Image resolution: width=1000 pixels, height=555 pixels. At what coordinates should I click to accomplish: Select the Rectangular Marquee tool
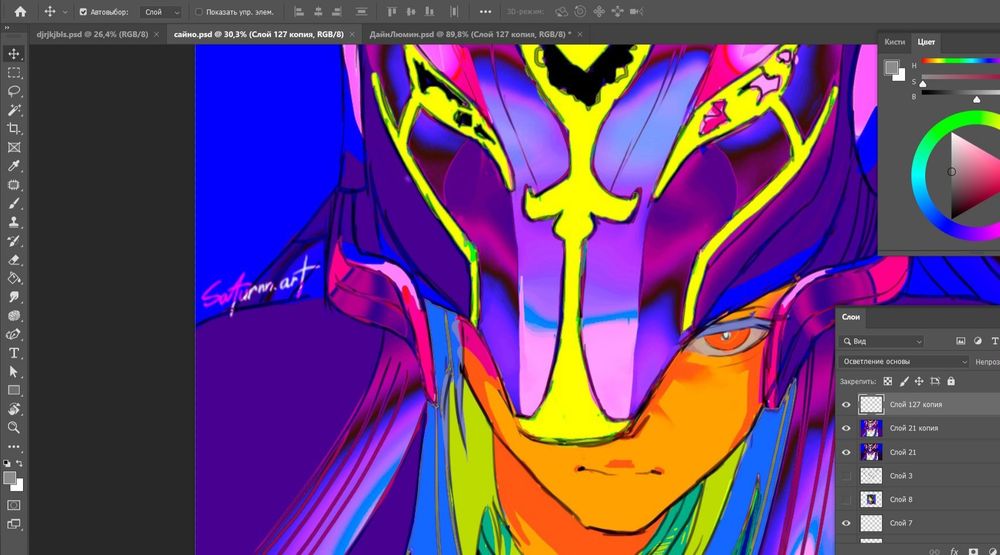click(x=14, y=73)
